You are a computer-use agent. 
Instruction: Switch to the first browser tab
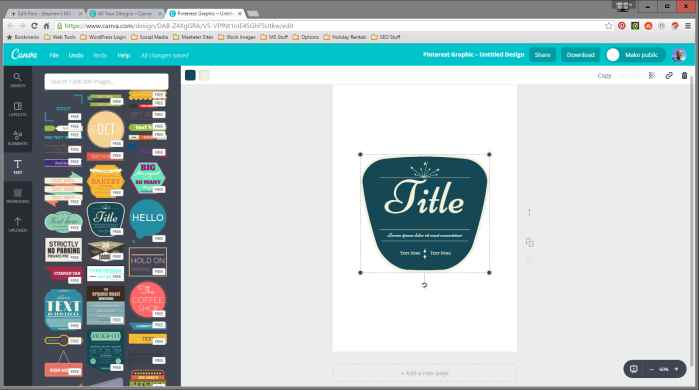(x=45, y=14)
